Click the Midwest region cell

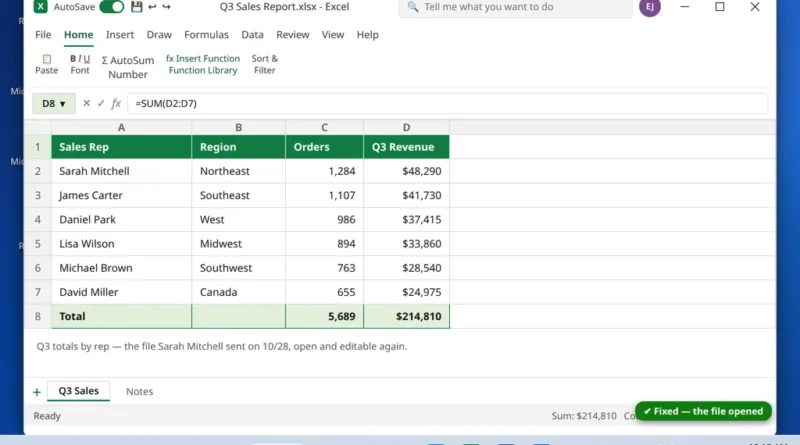(238, 244)
